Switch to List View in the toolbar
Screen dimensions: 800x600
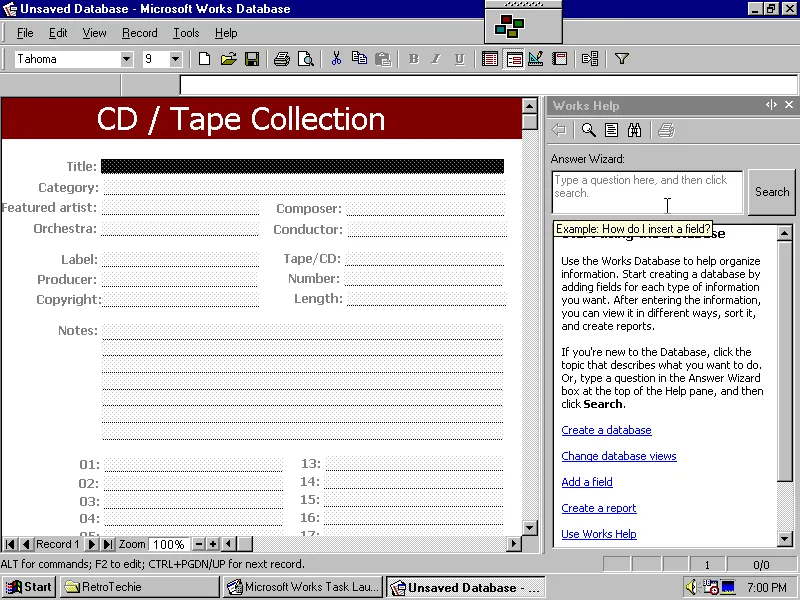pos(489,59)
